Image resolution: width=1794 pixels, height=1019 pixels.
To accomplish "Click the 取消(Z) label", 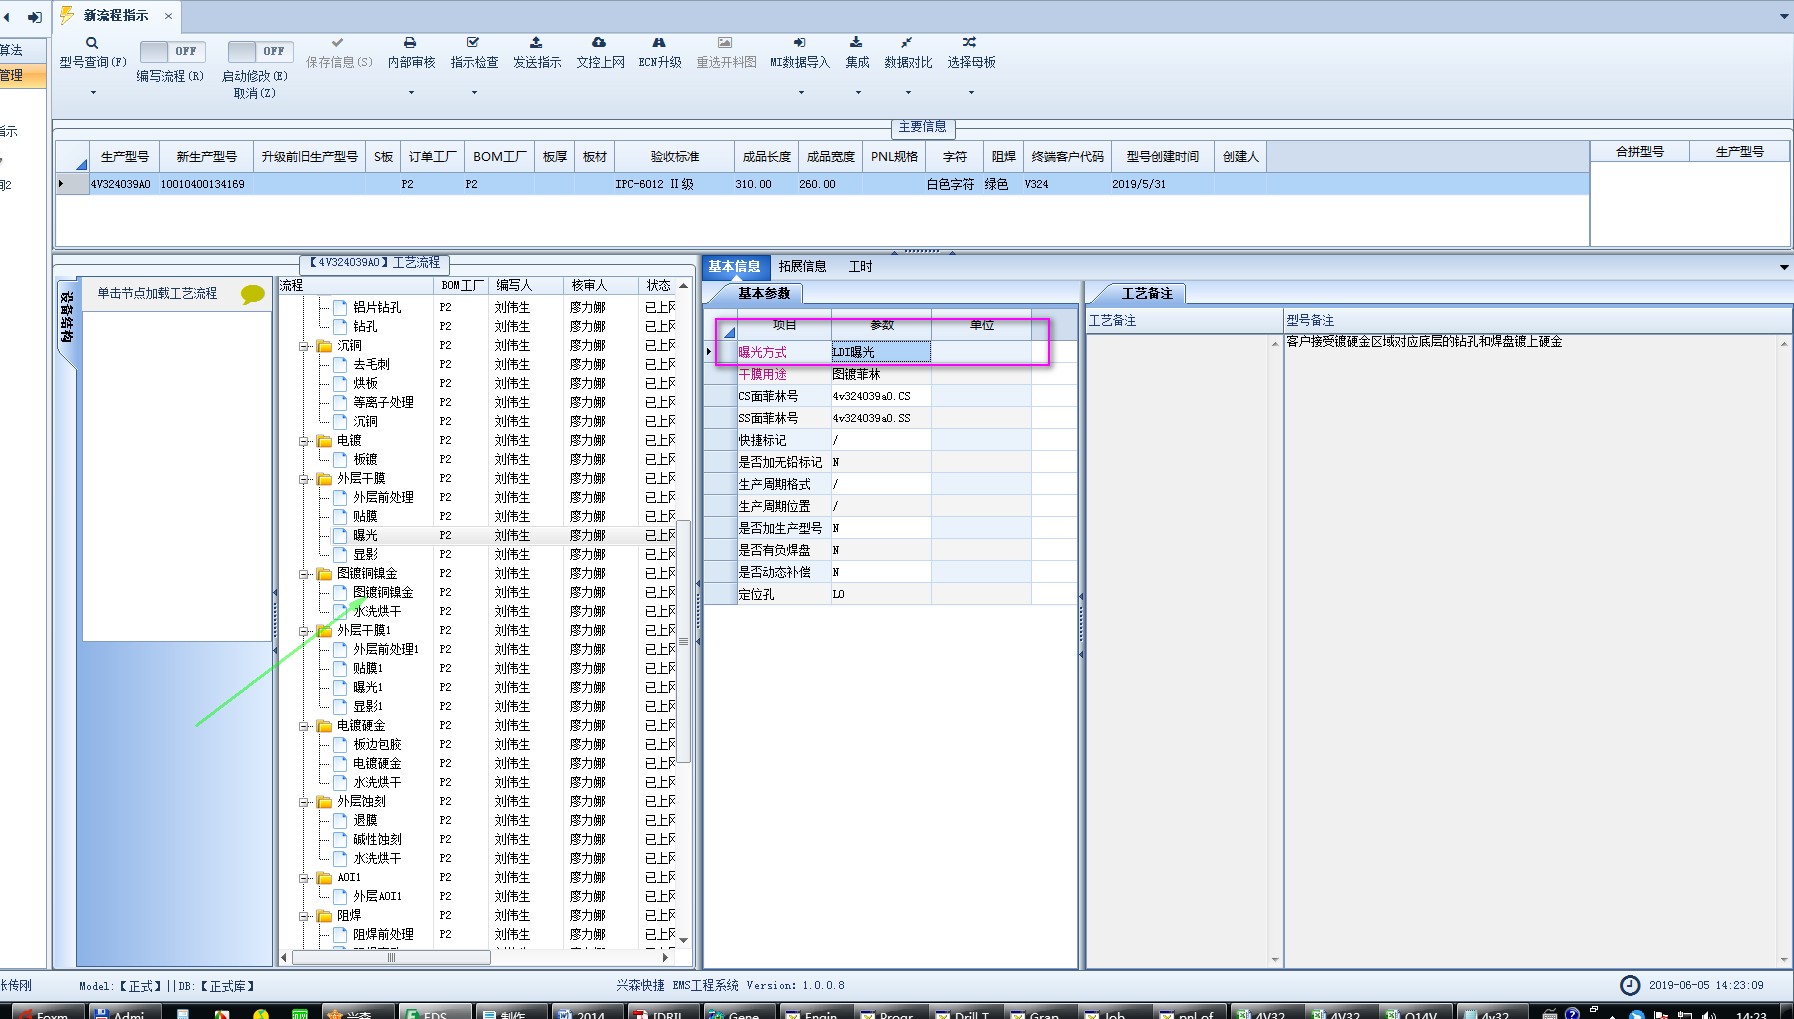I will point(254,93).
